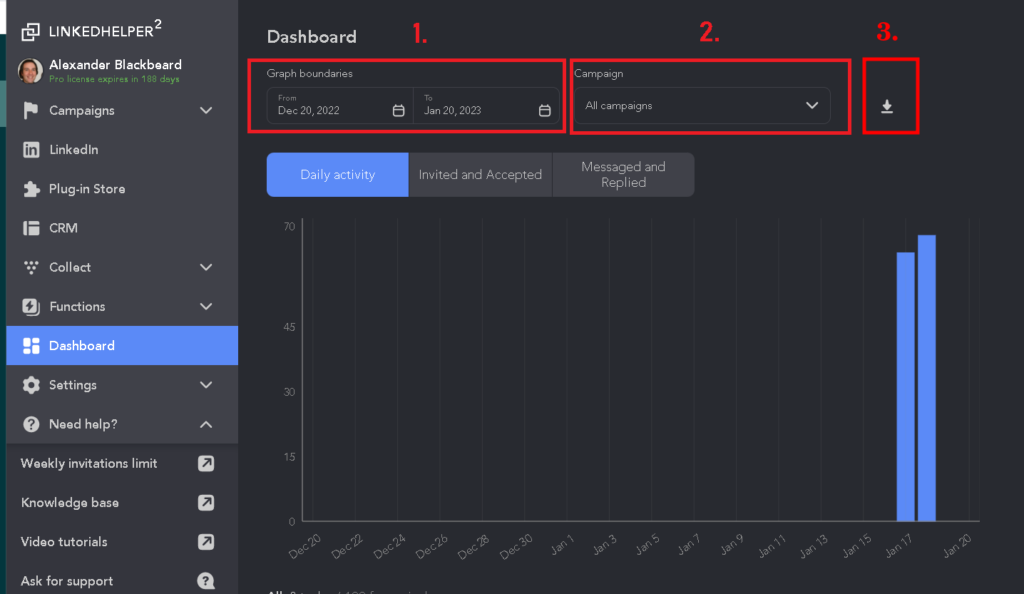Select the tallest blue bar in chart
The image size is (1024, 594).
pos(926,378)
